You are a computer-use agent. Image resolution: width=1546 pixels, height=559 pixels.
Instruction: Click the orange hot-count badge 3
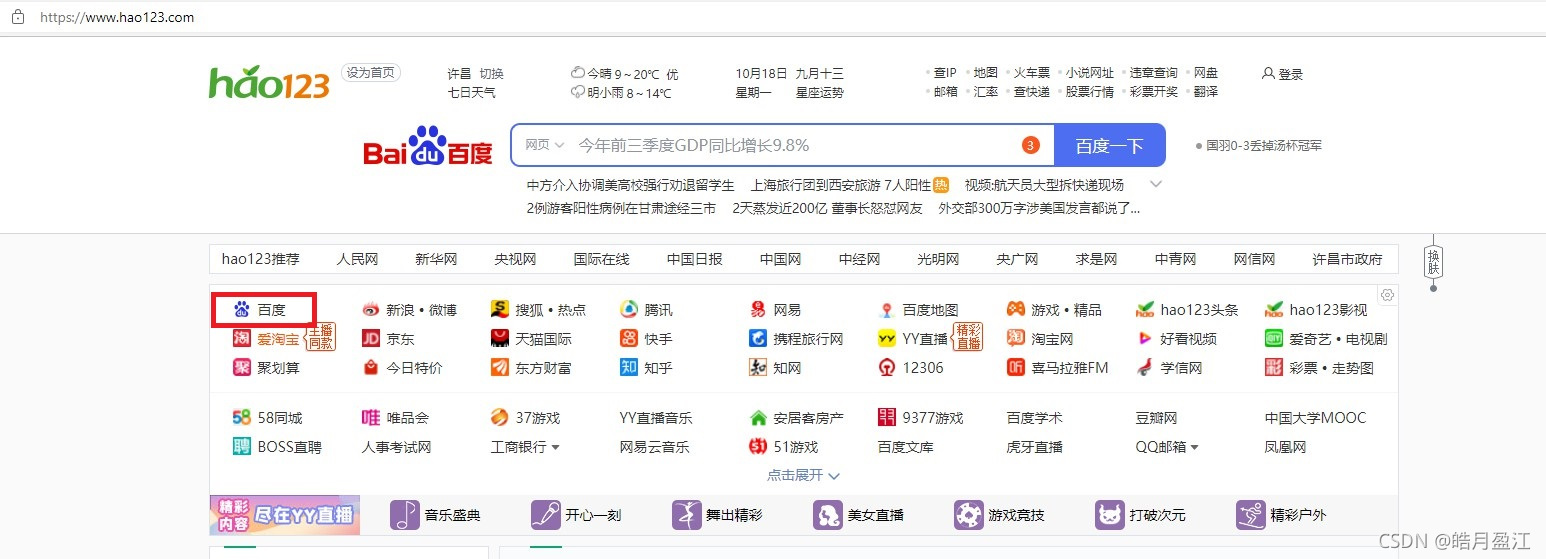1031,146
